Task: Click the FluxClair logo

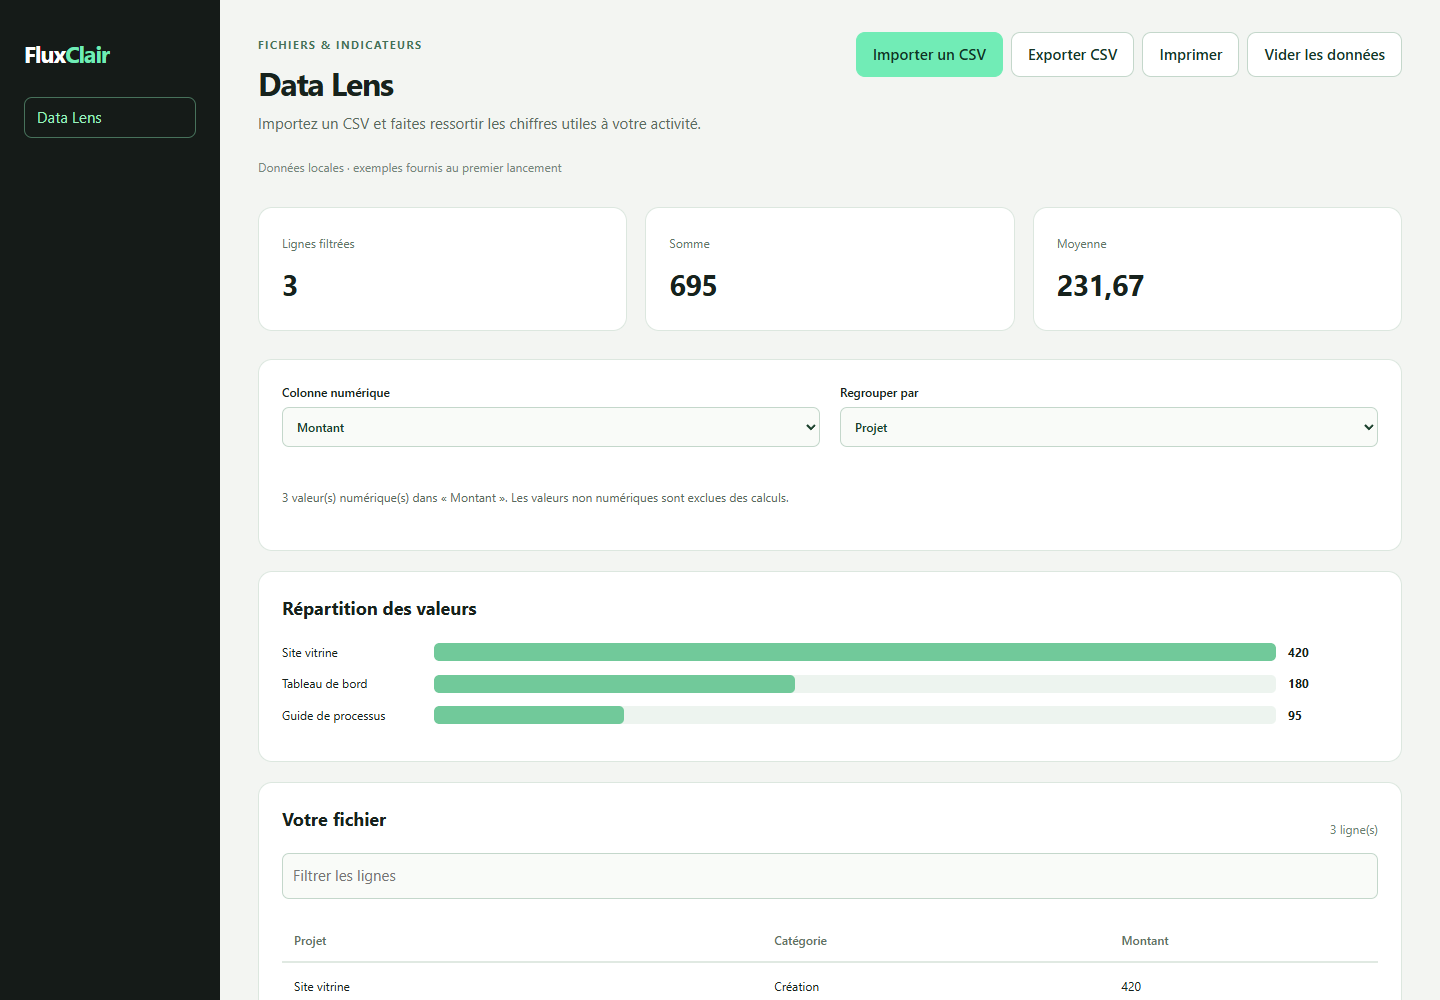Action: pyautogui.click(x=67, y=55)
